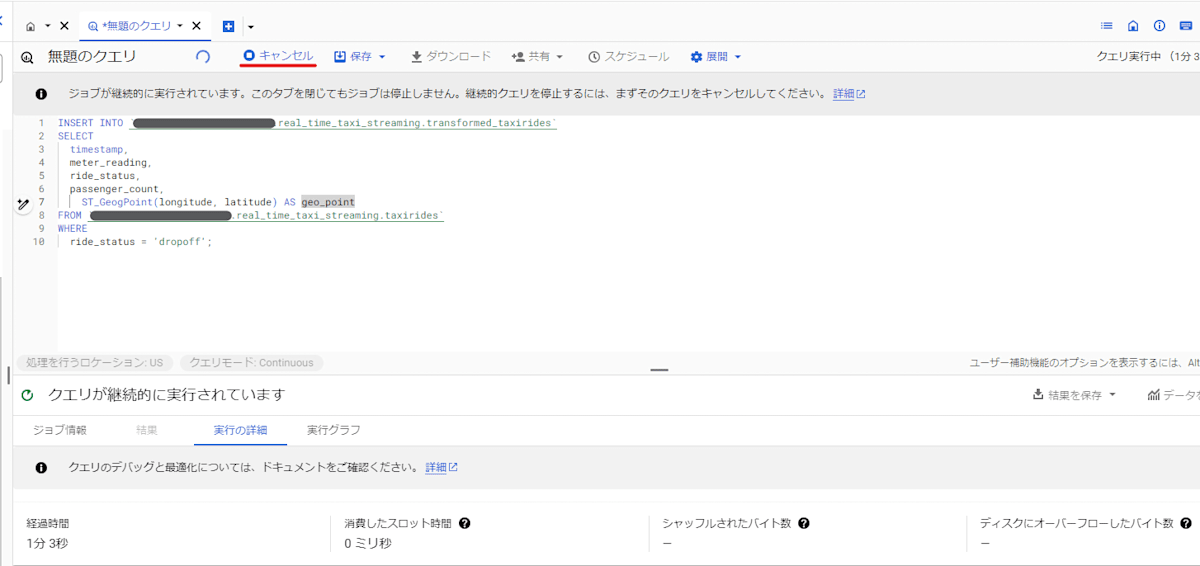Open the 詳細 link about query debugging
The height and width of the screenshot is (566, 1200).
click(441, 467)
